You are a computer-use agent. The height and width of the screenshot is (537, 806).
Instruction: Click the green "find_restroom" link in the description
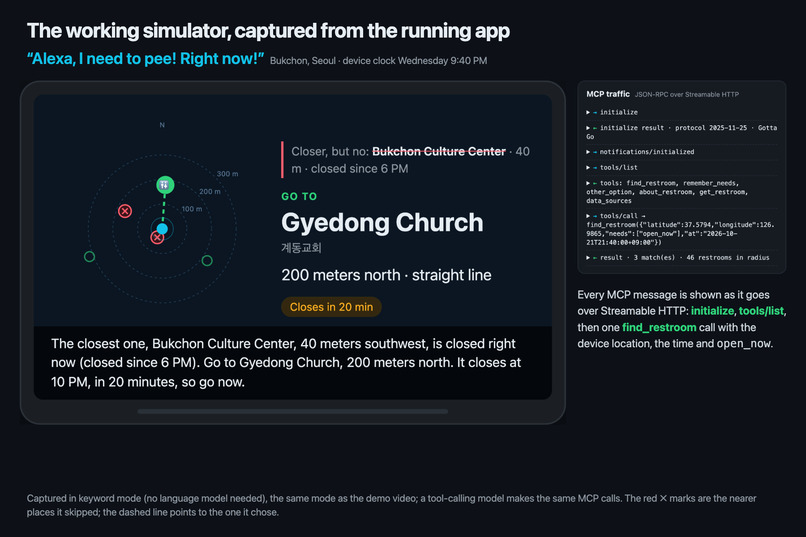[x=659, y=327]
